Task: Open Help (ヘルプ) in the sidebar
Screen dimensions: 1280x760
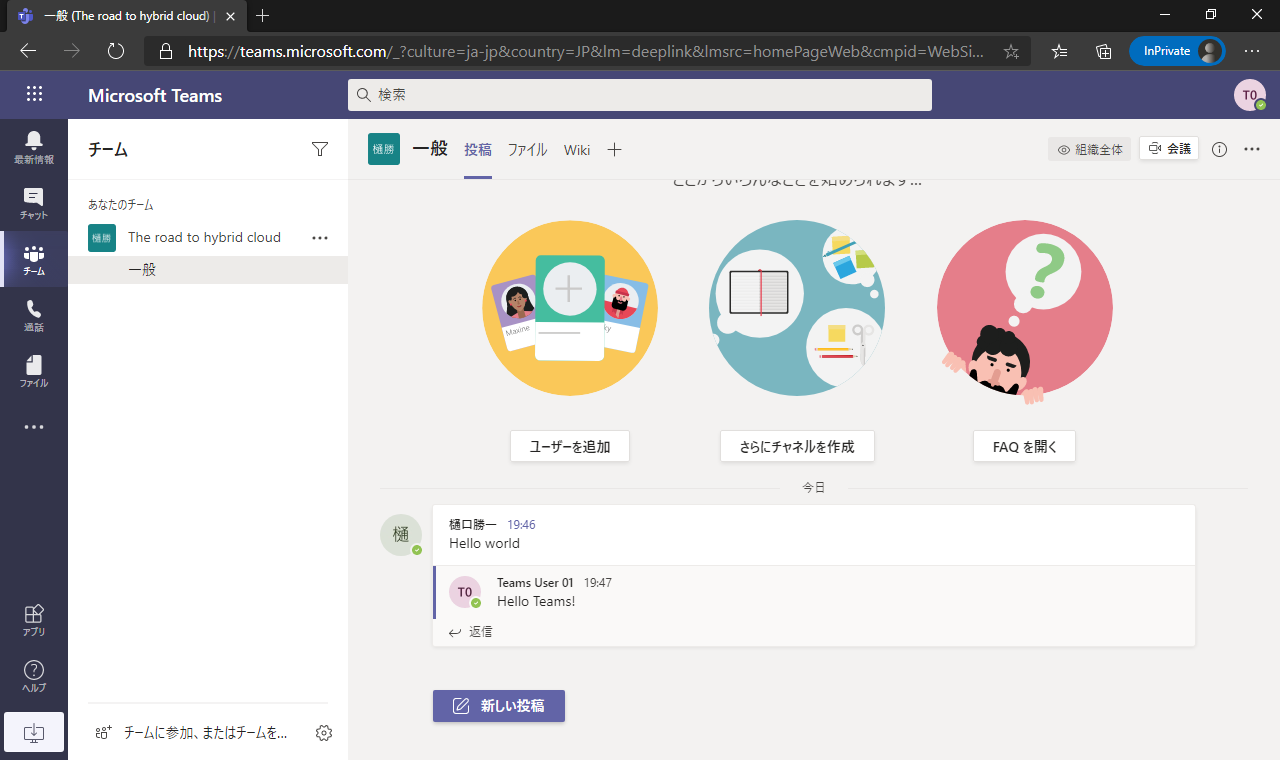Action: click(x=34, y=676)
